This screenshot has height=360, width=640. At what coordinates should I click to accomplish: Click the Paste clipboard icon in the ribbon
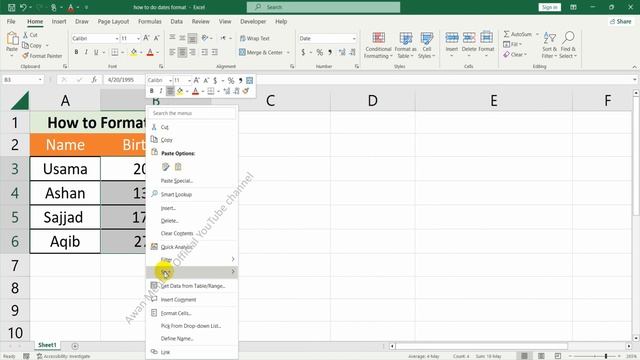tap(12, 39)
